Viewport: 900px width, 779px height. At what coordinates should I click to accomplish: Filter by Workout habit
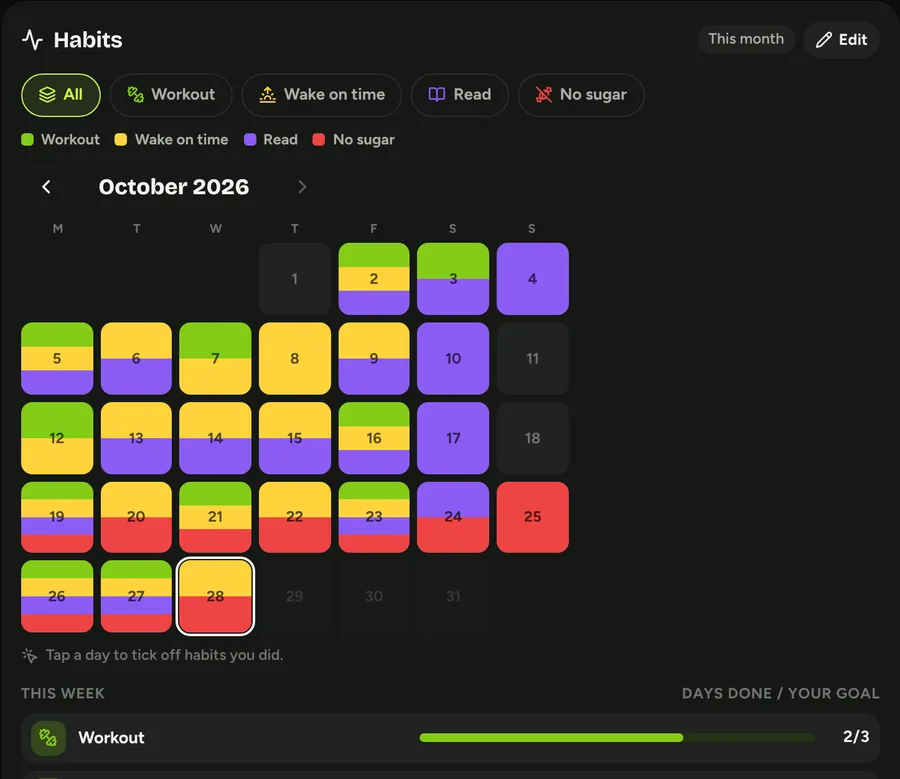point(171,95)
